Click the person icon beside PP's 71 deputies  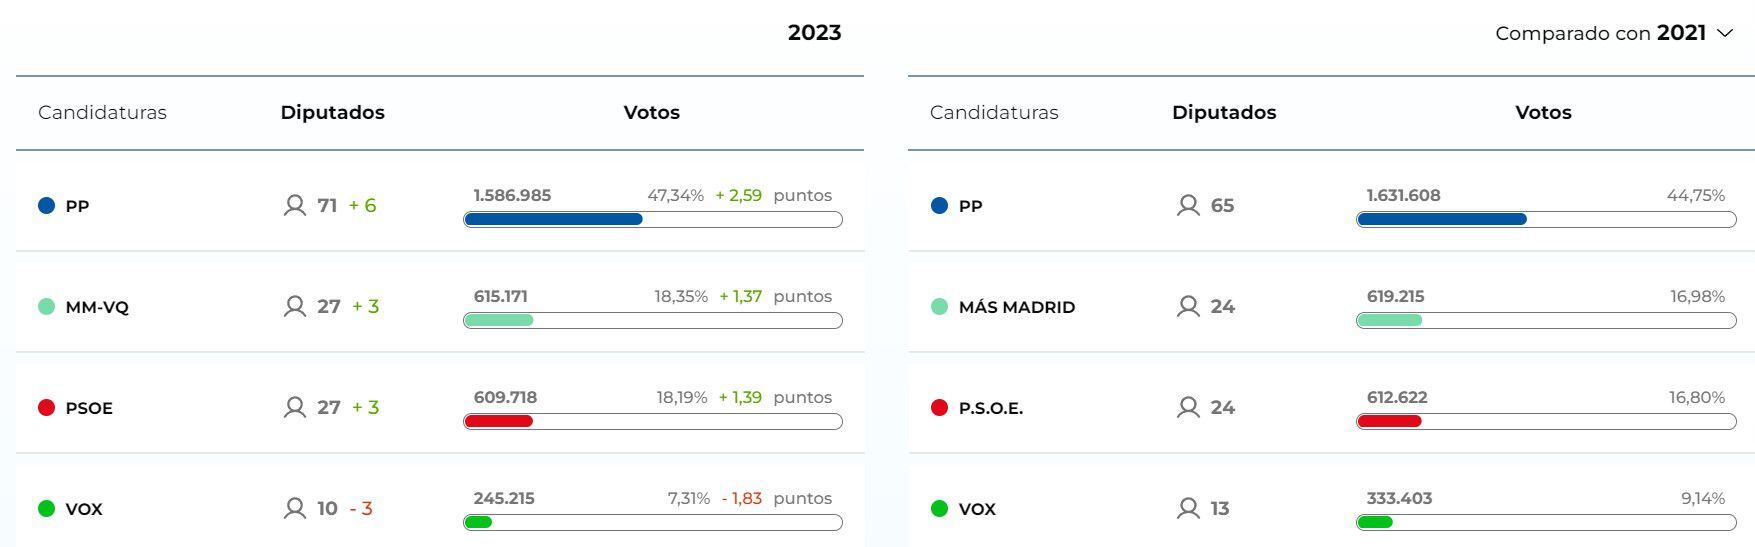click(x=295, y=206)
